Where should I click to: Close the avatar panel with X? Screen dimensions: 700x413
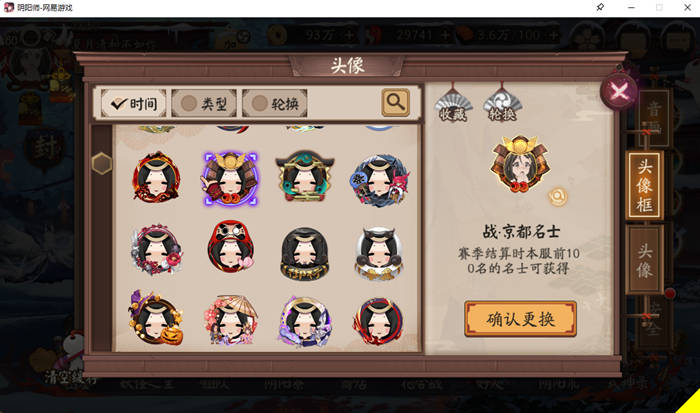point(619,92)
